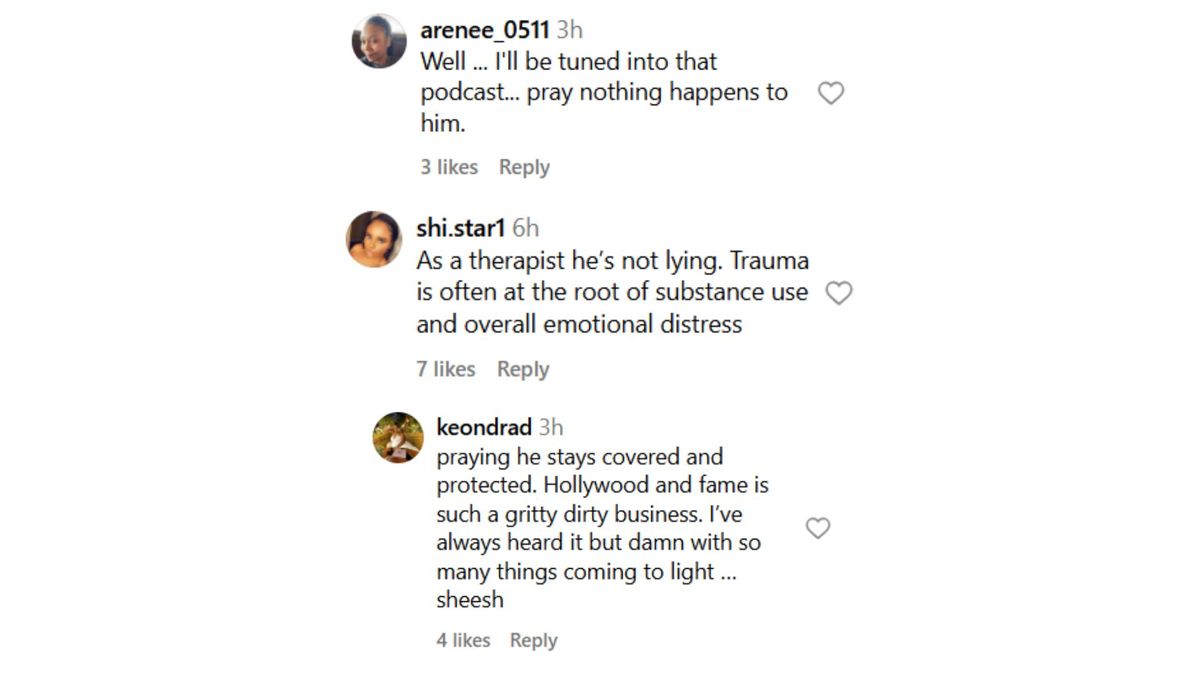
Task: Open '4 likes' list under keondrad's comment
Action: click(x=464, y=639)
